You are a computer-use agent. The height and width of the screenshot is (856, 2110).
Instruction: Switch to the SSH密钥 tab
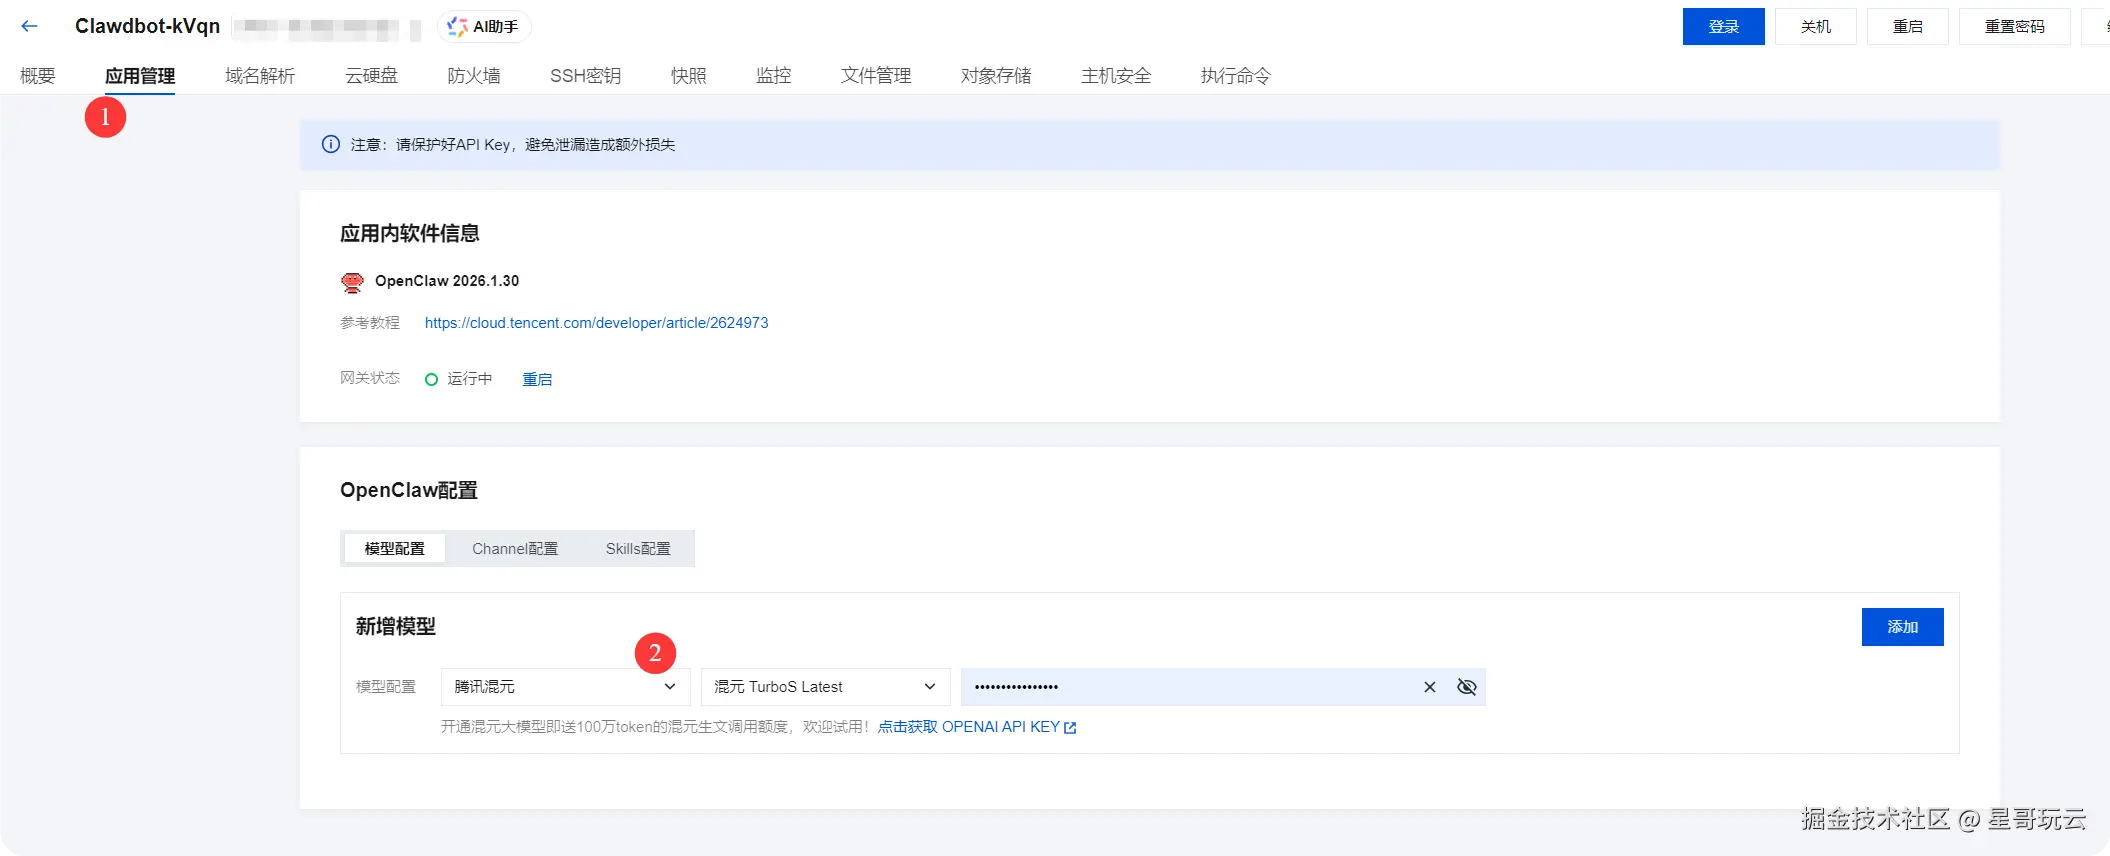pos(585,76)
